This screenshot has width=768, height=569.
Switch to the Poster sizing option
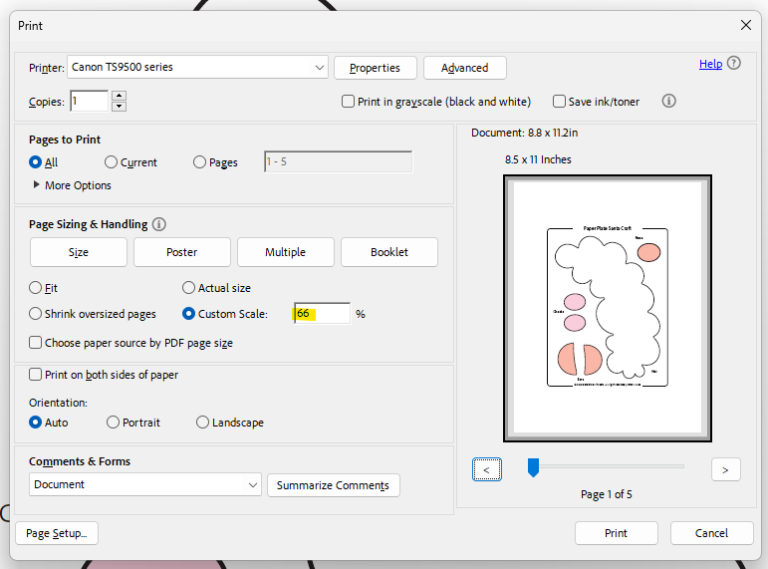coord(182,252)
